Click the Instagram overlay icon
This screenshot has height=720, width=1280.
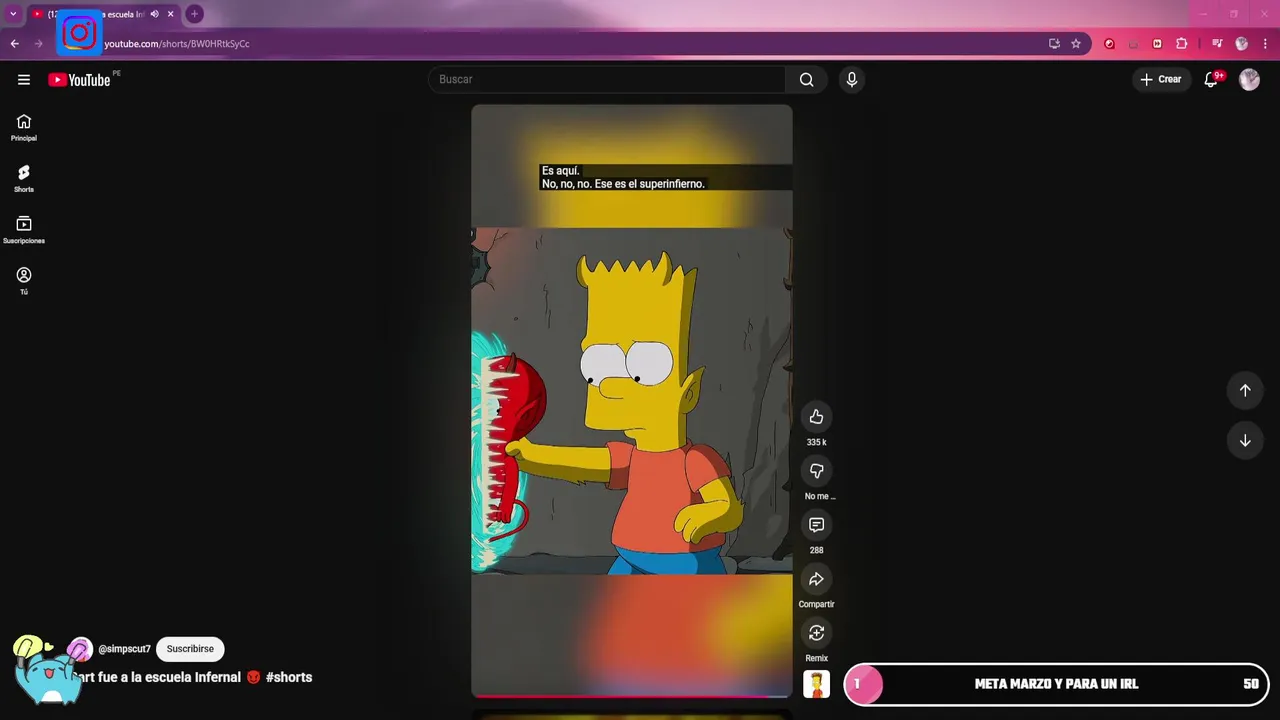point(79,33)
